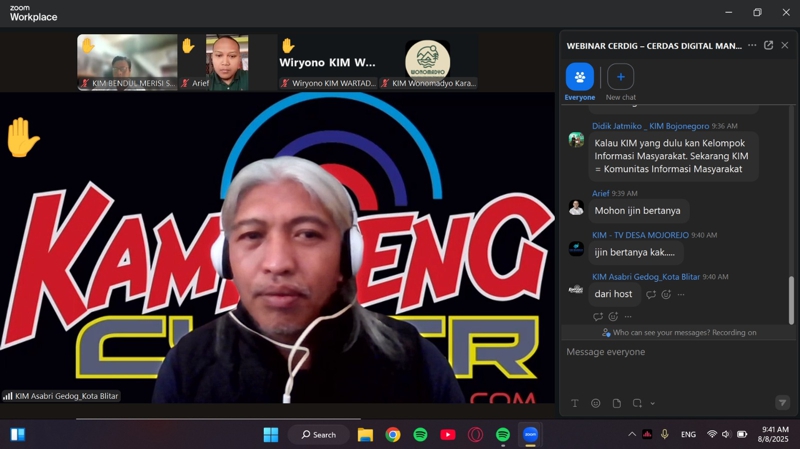Reply icon beside the 'dari host' bubble
The image size is (800, 449).
click(x=651, y=294)
